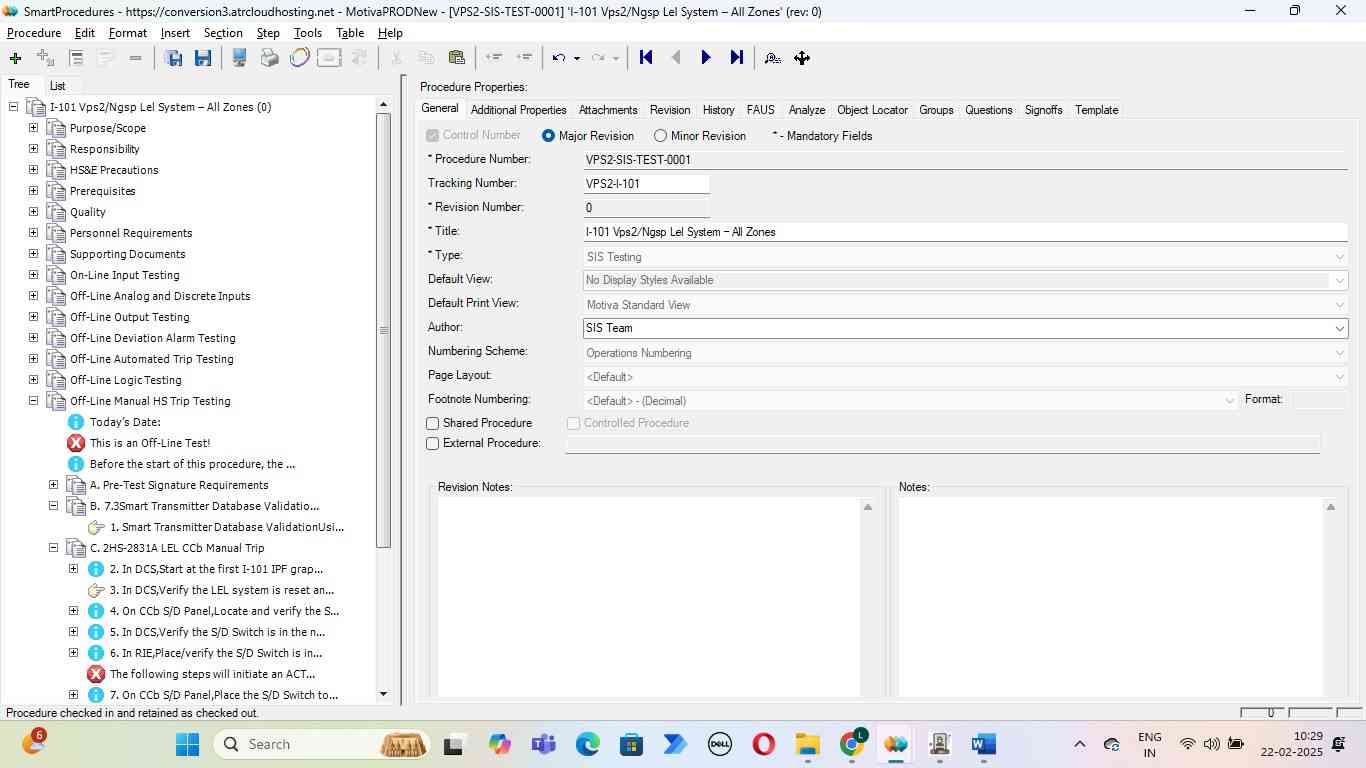
Task: Click the undo arrow icon
Action: pyautogui.click(x=559, y=58)
